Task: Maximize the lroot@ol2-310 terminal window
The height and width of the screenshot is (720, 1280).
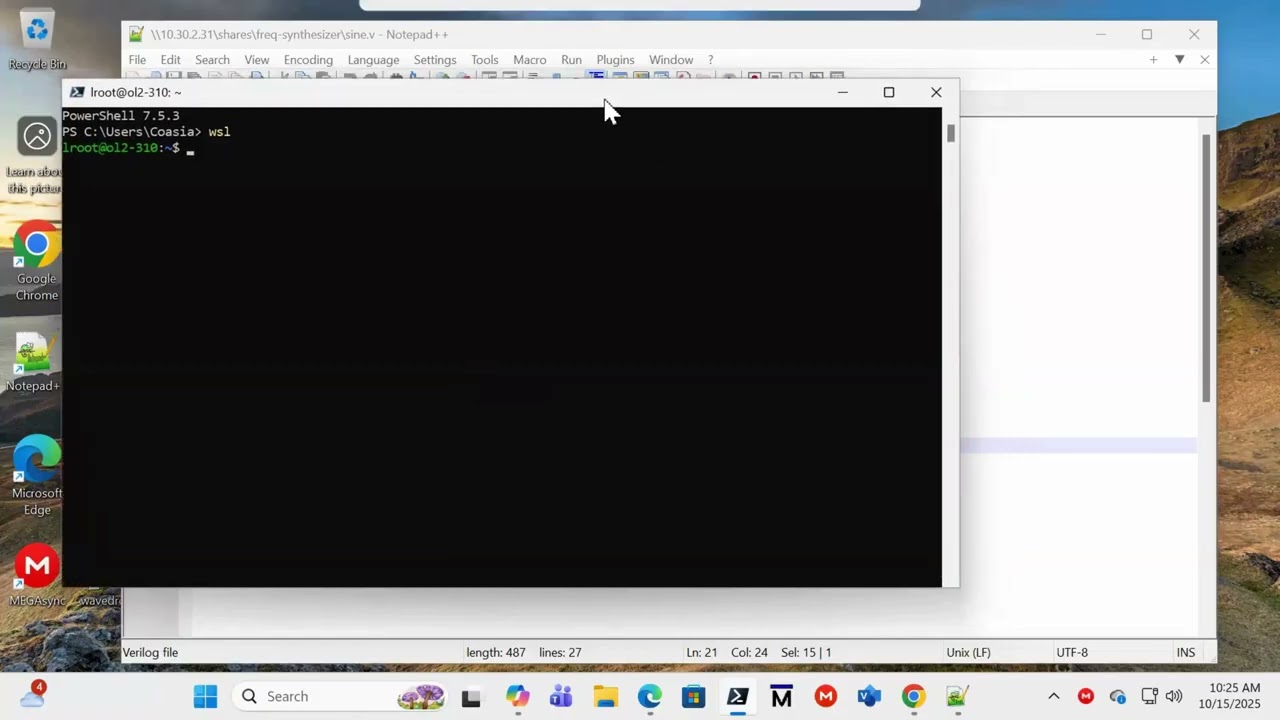Action: [889, 92]
